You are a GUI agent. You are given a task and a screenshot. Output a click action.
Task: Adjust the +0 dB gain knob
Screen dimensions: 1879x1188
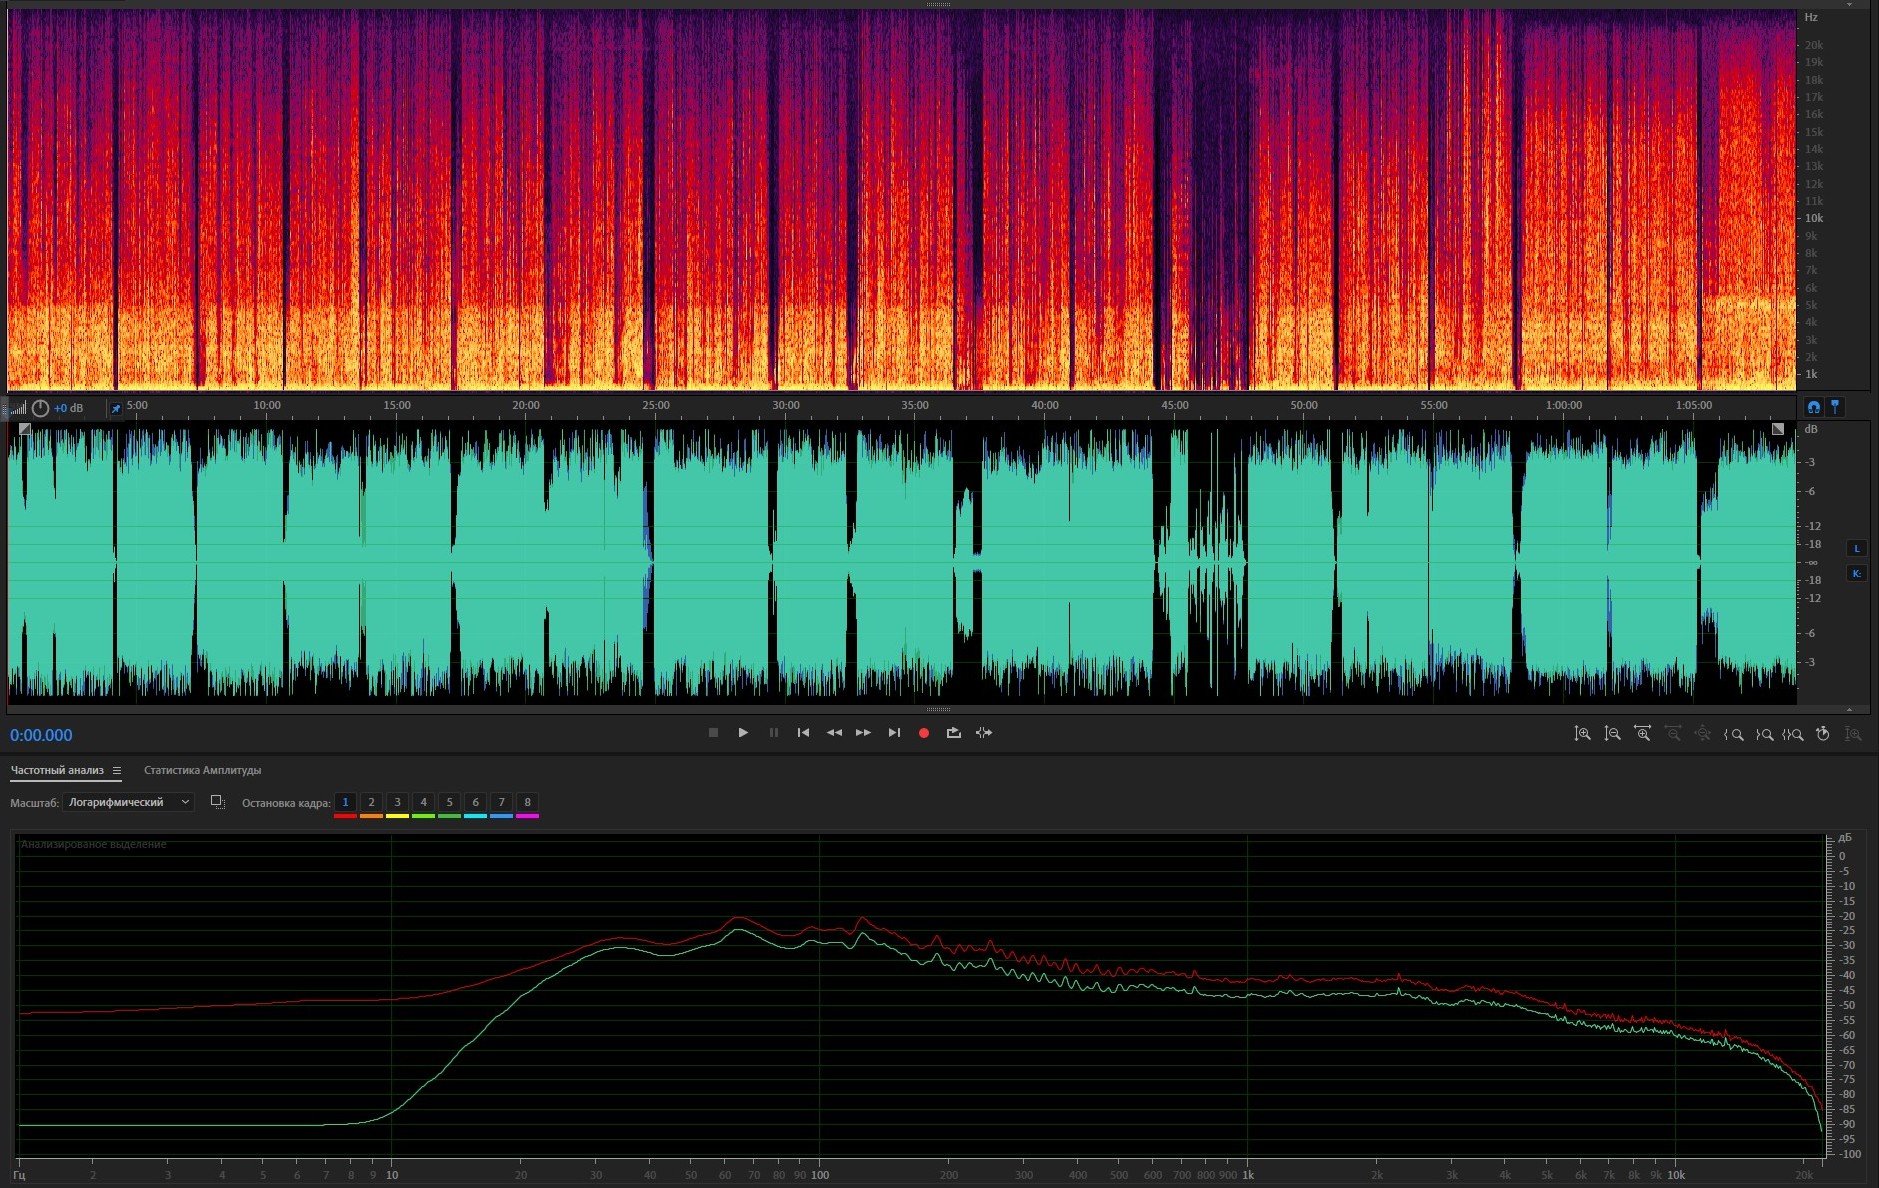(41, 408)
